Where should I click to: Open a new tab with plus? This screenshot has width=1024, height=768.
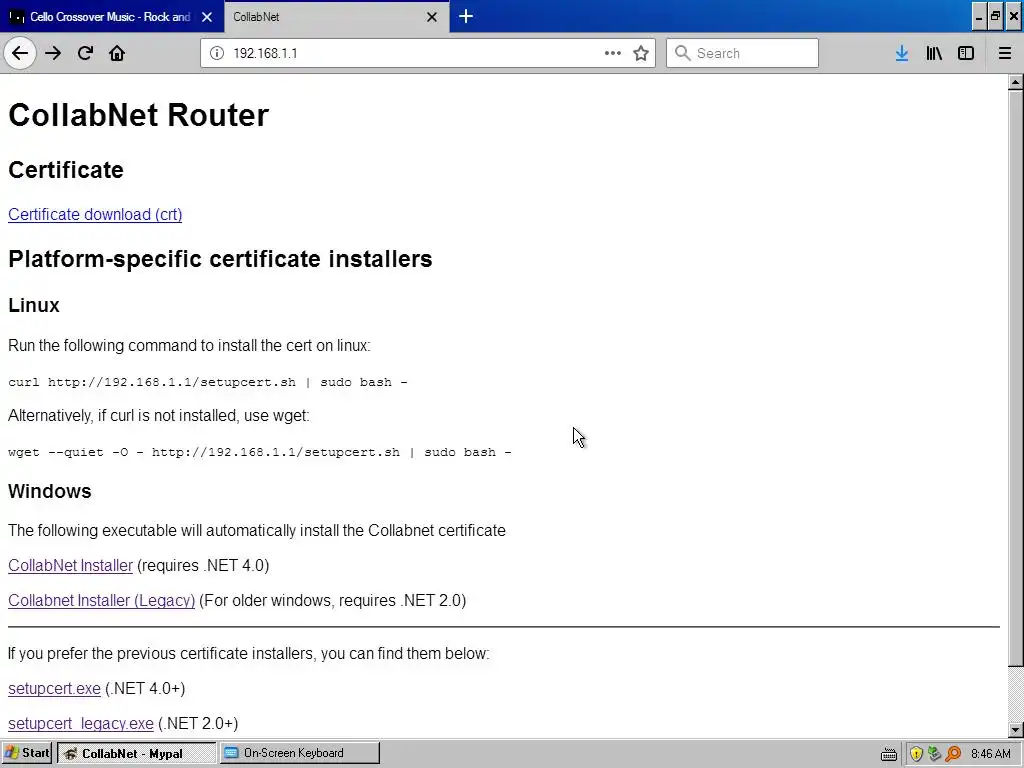(466, 16)
